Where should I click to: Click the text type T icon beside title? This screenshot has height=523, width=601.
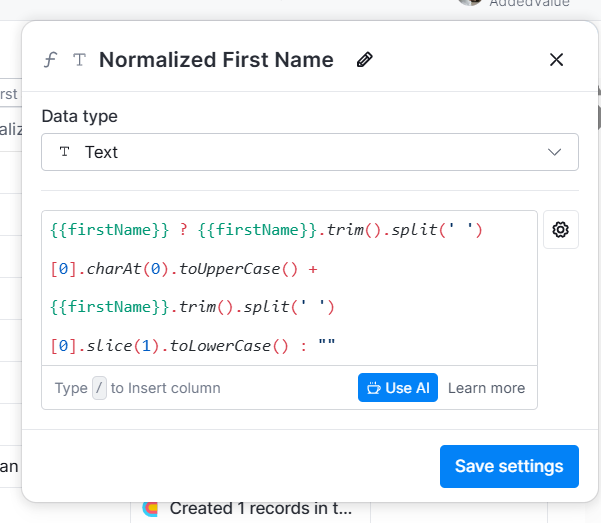click(79, 60)
